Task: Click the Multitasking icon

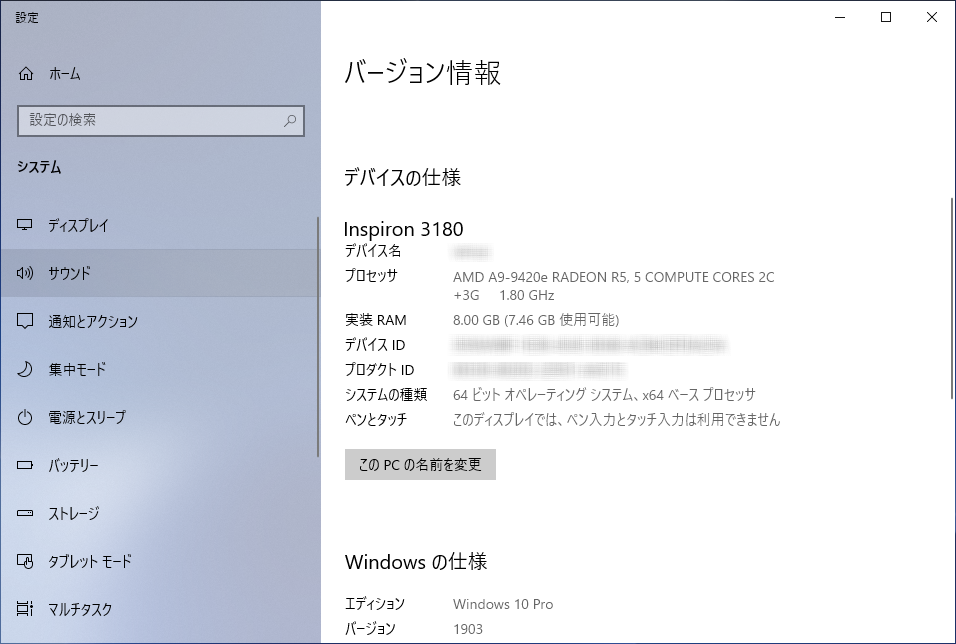Action: (25, 609)
